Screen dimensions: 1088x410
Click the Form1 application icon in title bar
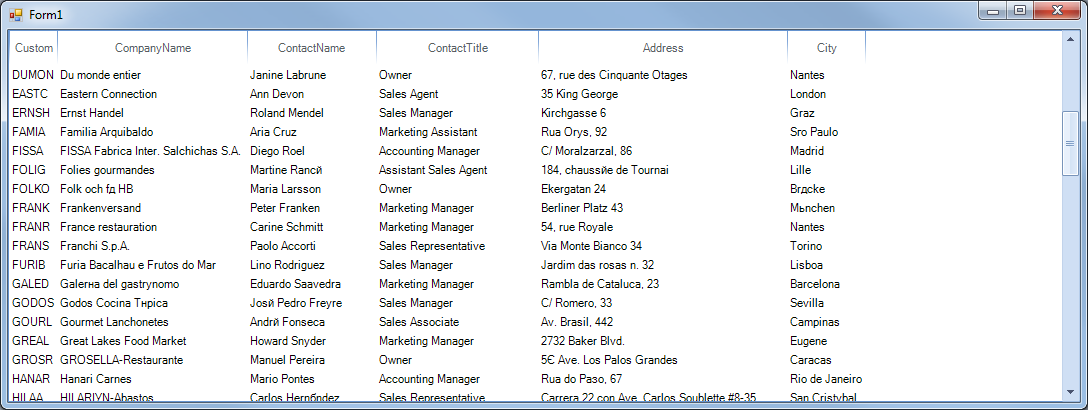click(x=15, y=12)
